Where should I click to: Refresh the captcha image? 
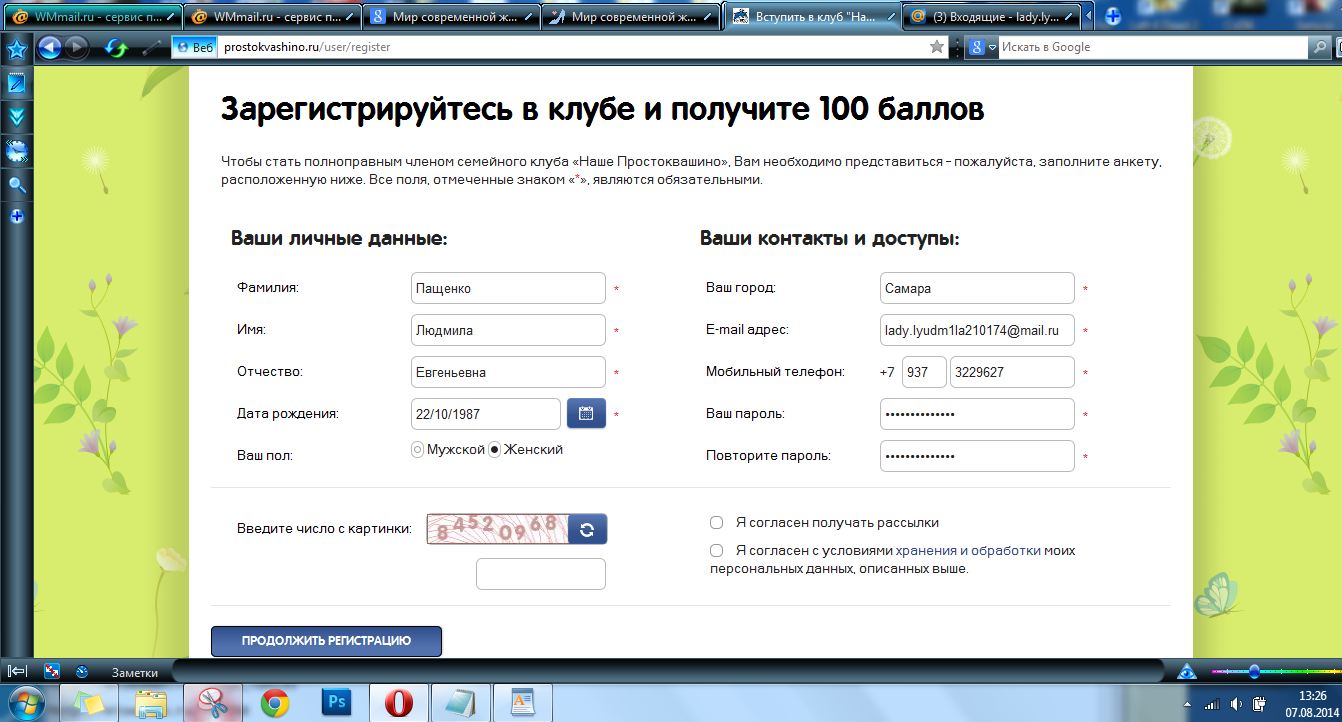coord(587,529)
